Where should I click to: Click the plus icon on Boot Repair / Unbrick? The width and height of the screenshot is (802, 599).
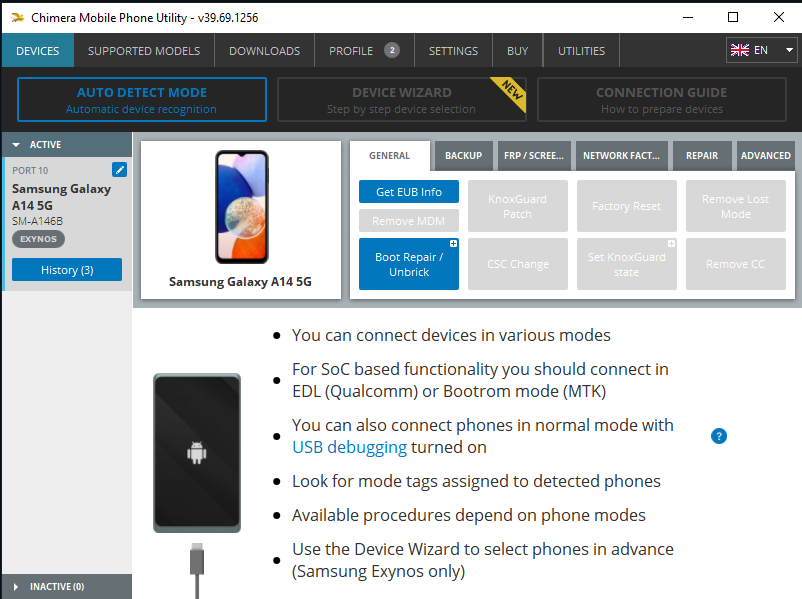coord(453,243)
